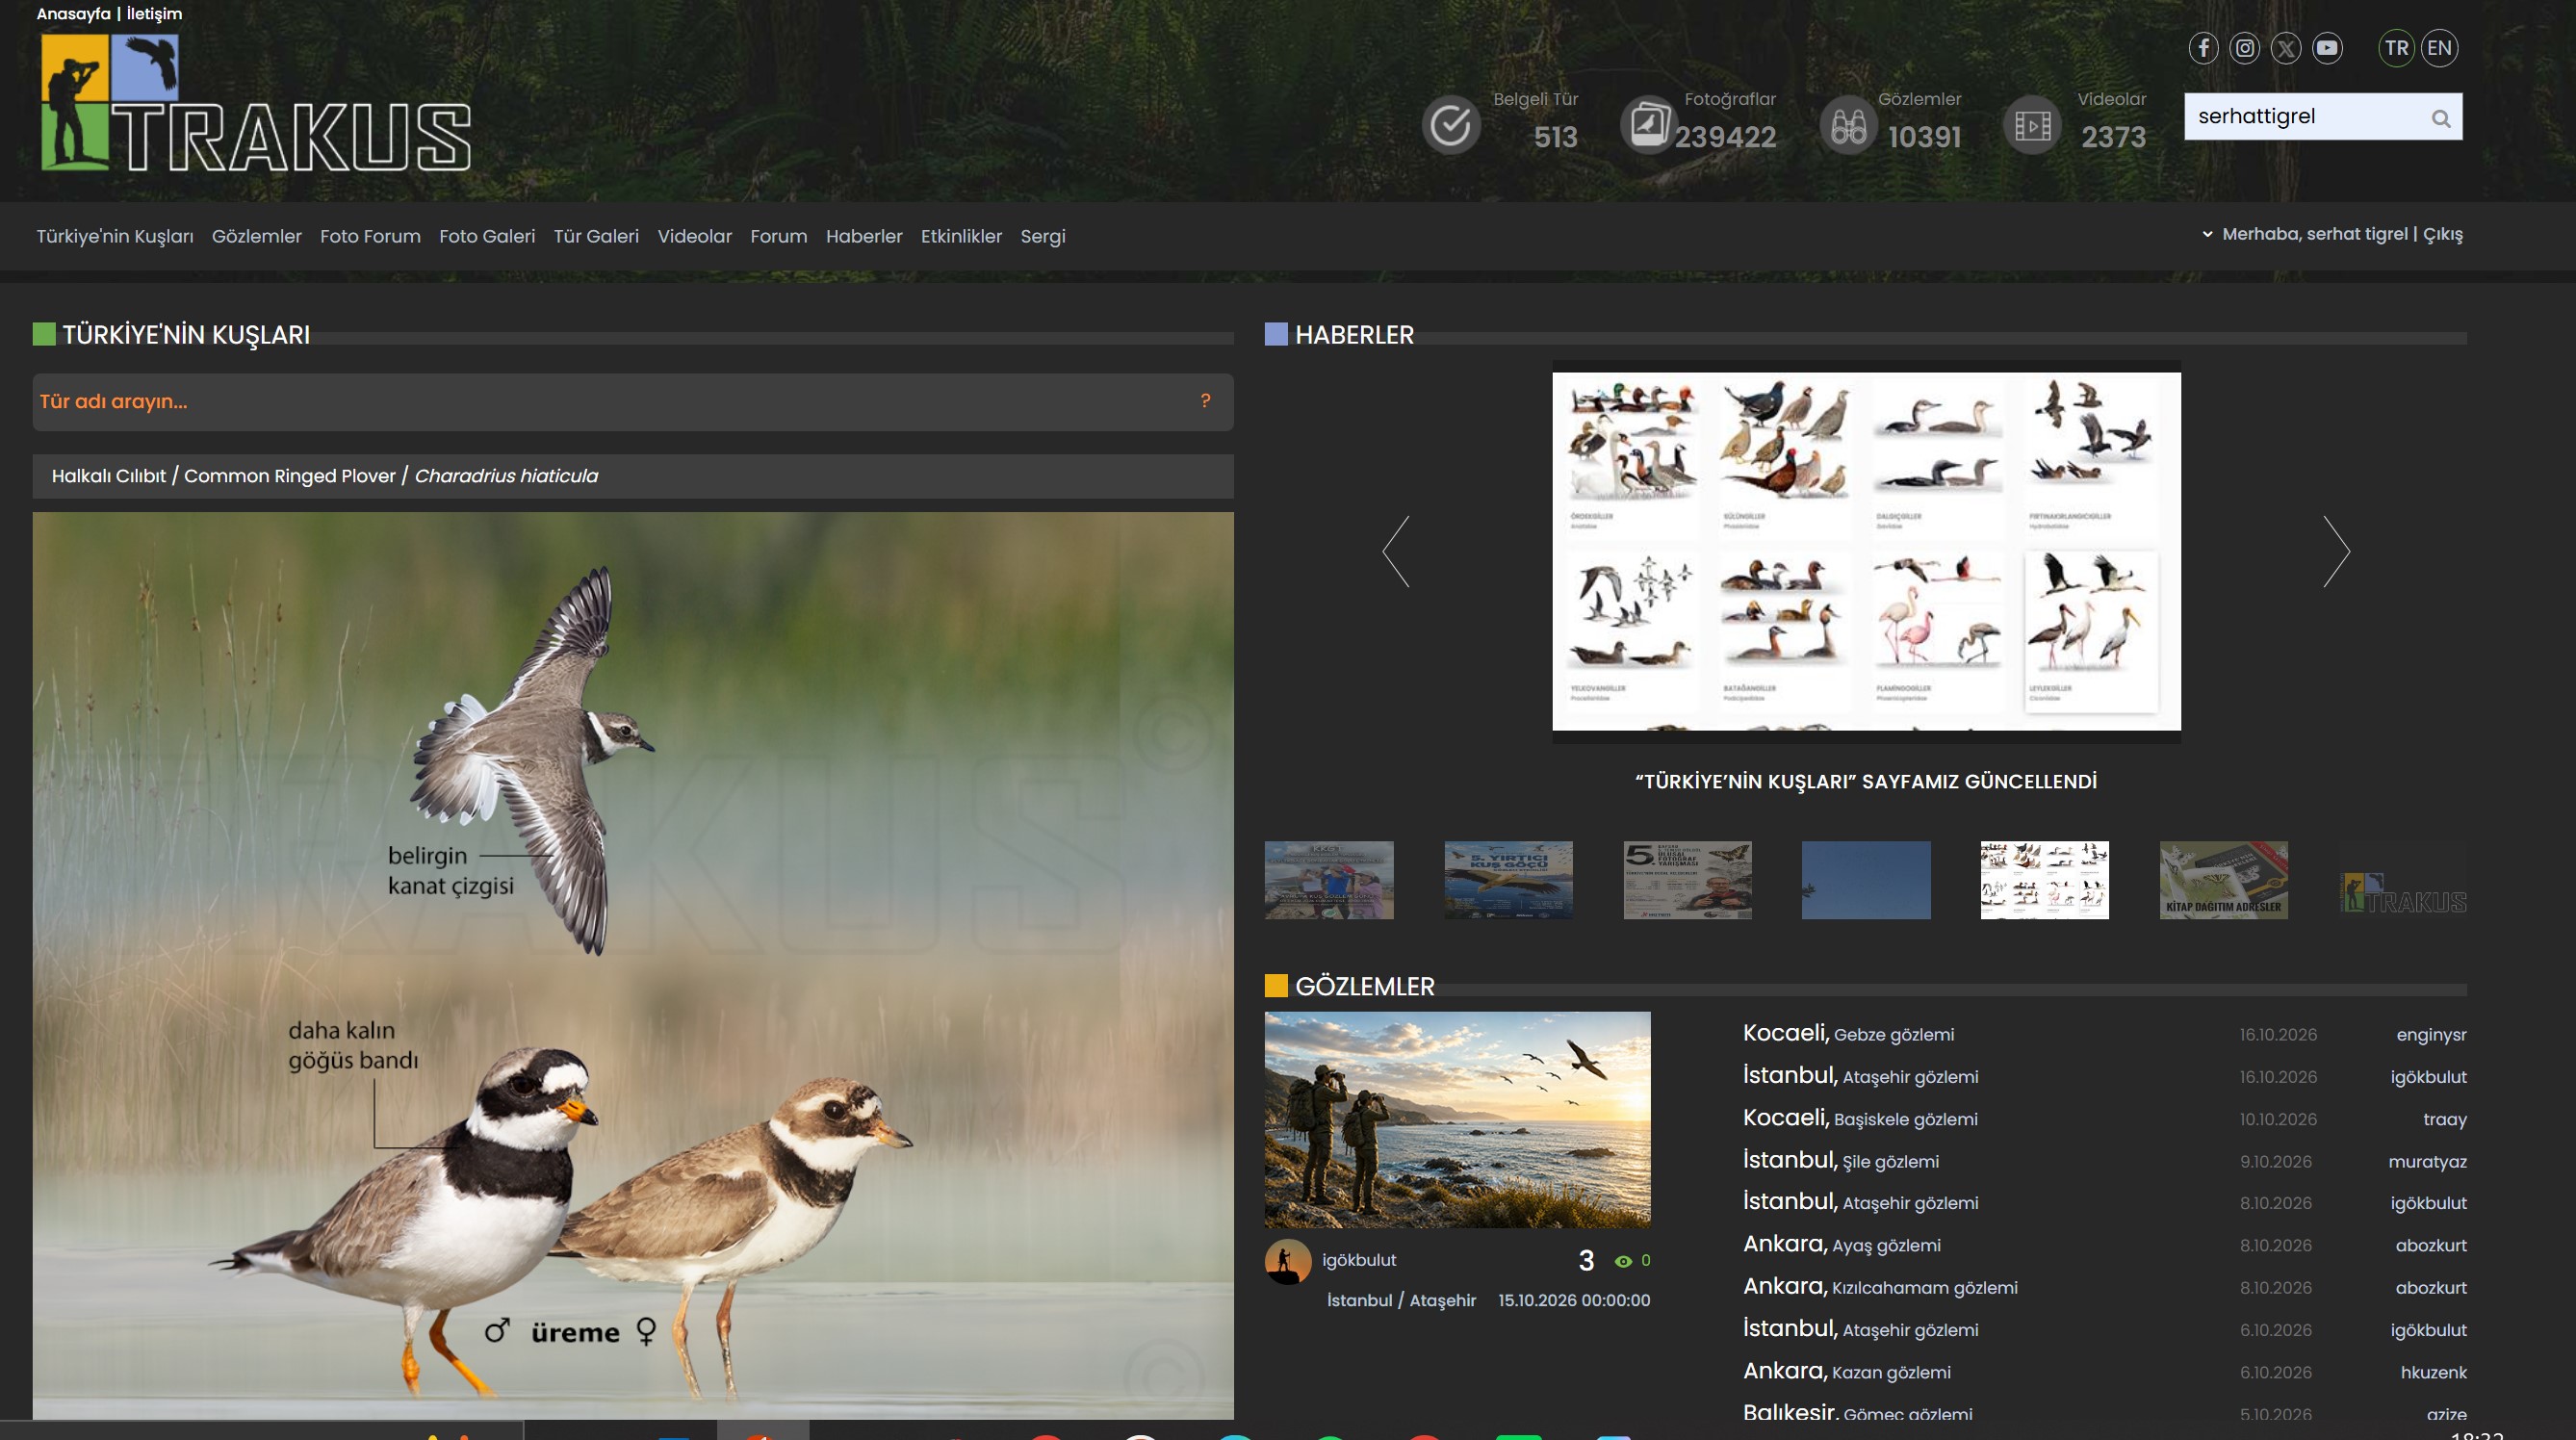This screenshot has height=1440, width=2576.
Task: Open Kocaeli, Gebze gözlemi entry
Action: [x=1848, y=1034]
